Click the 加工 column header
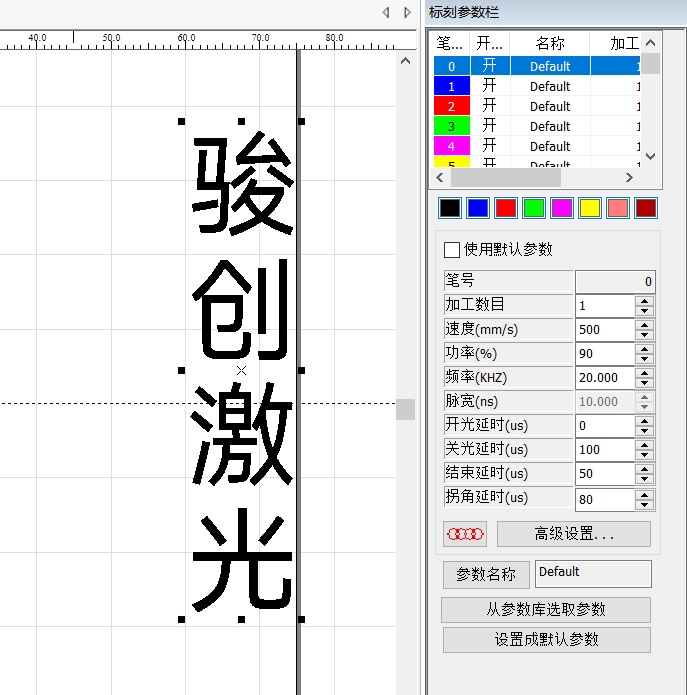This screenshot has height=695, width=687. click(x=615, y=43)
